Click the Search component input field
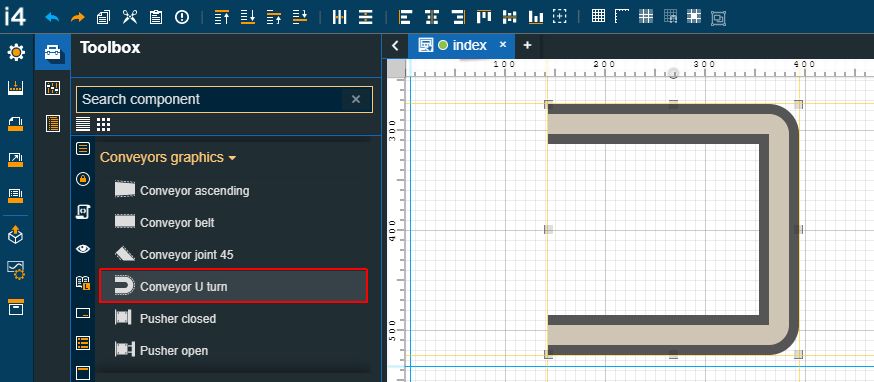 (211, 99)
